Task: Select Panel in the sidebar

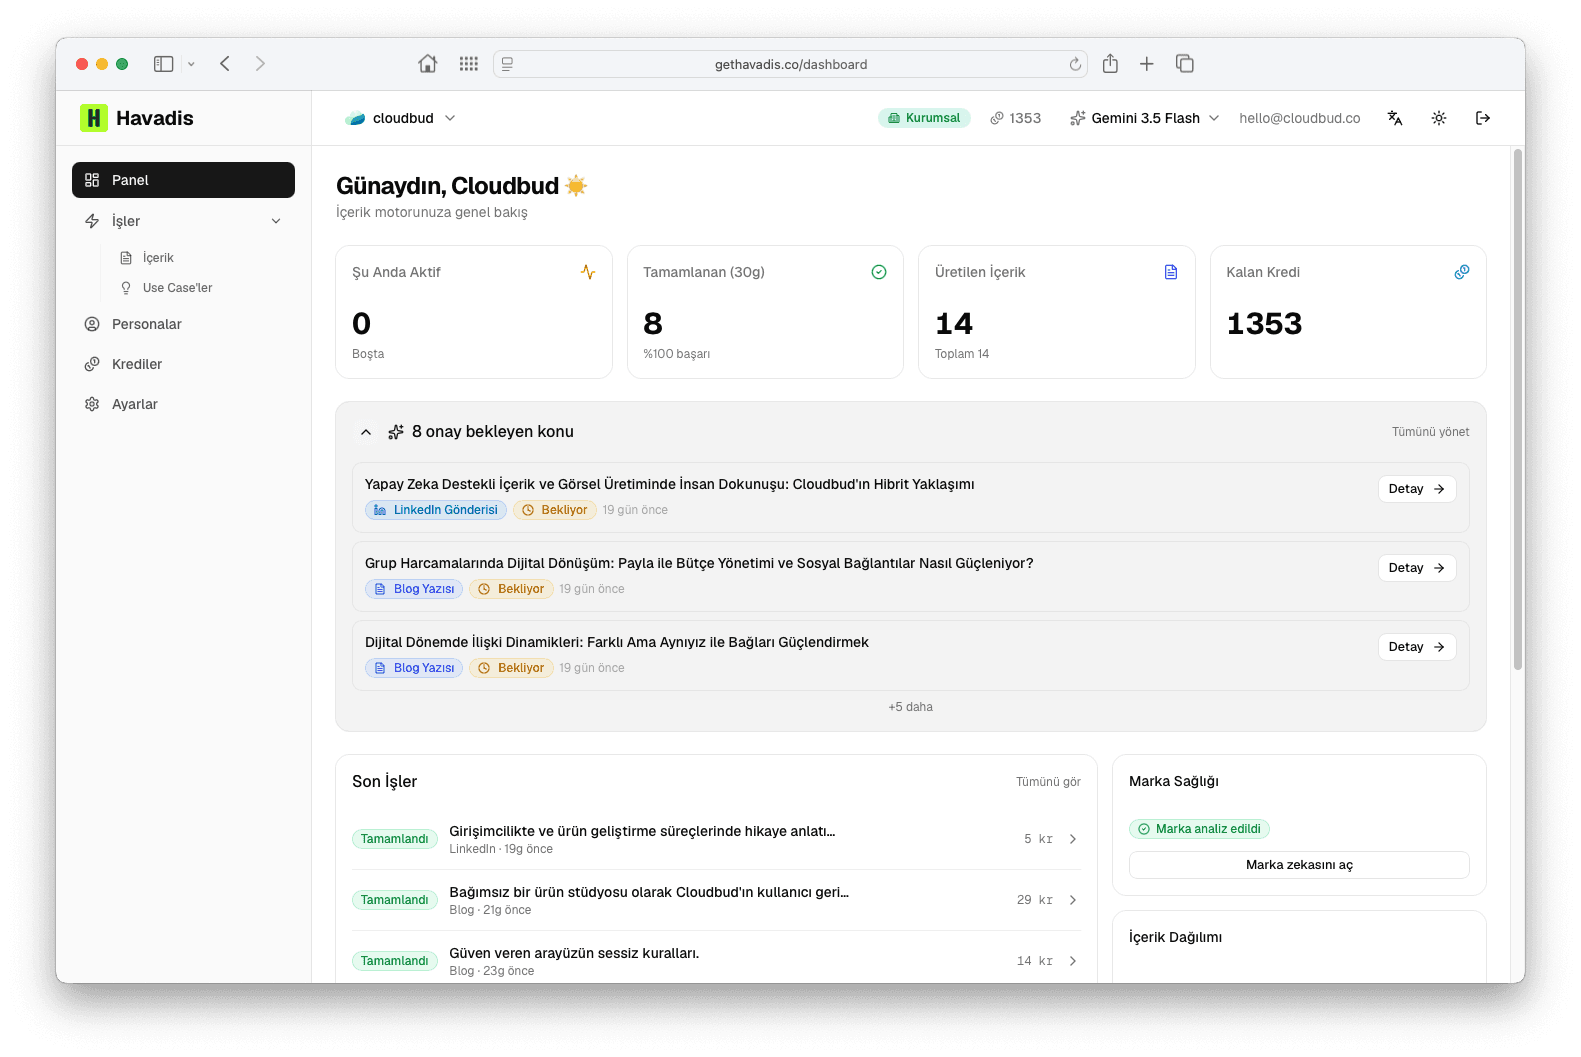Action: pyautogui.click(x=183, y=180)
